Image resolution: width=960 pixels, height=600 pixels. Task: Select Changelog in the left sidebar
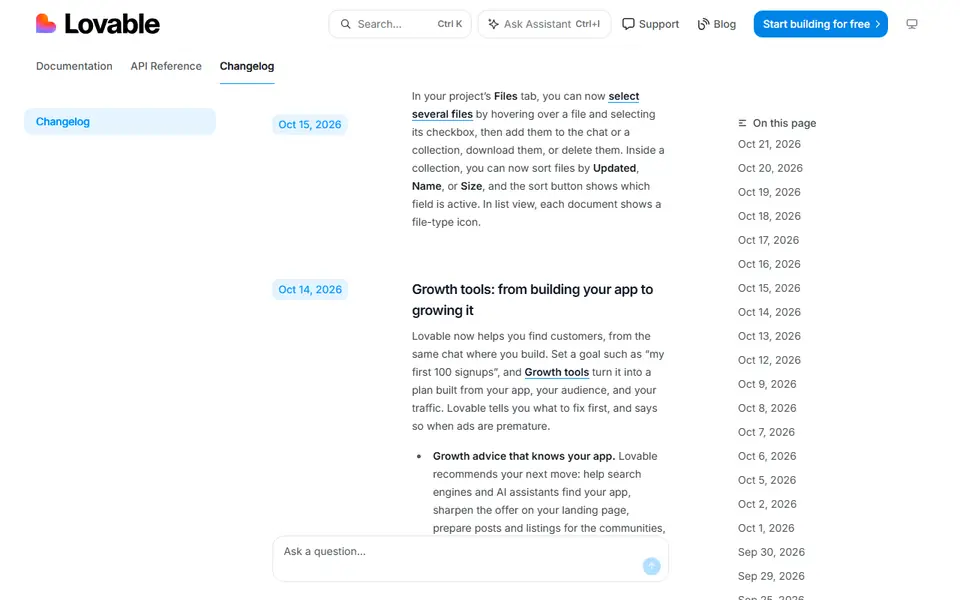(120, 121)
